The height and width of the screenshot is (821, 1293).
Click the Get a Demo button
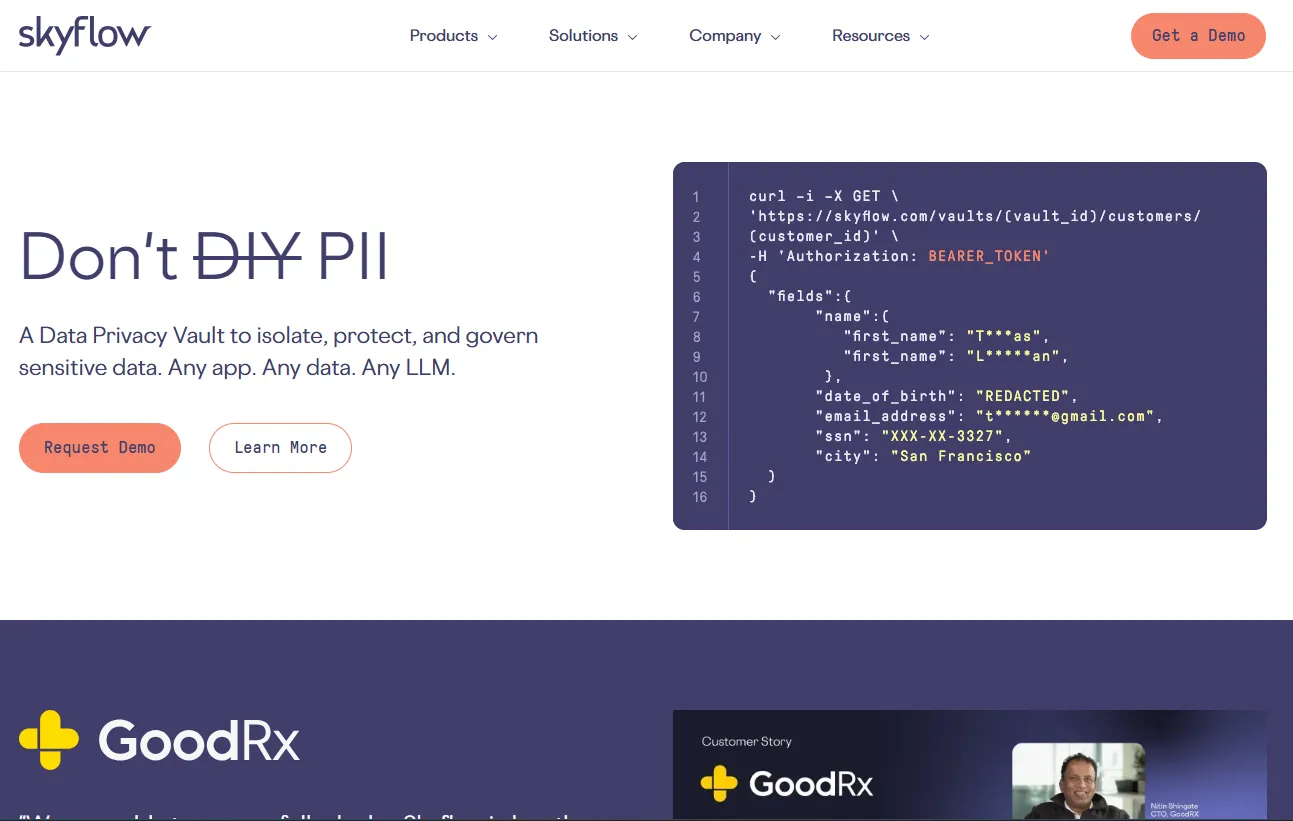pos(1197,35)
